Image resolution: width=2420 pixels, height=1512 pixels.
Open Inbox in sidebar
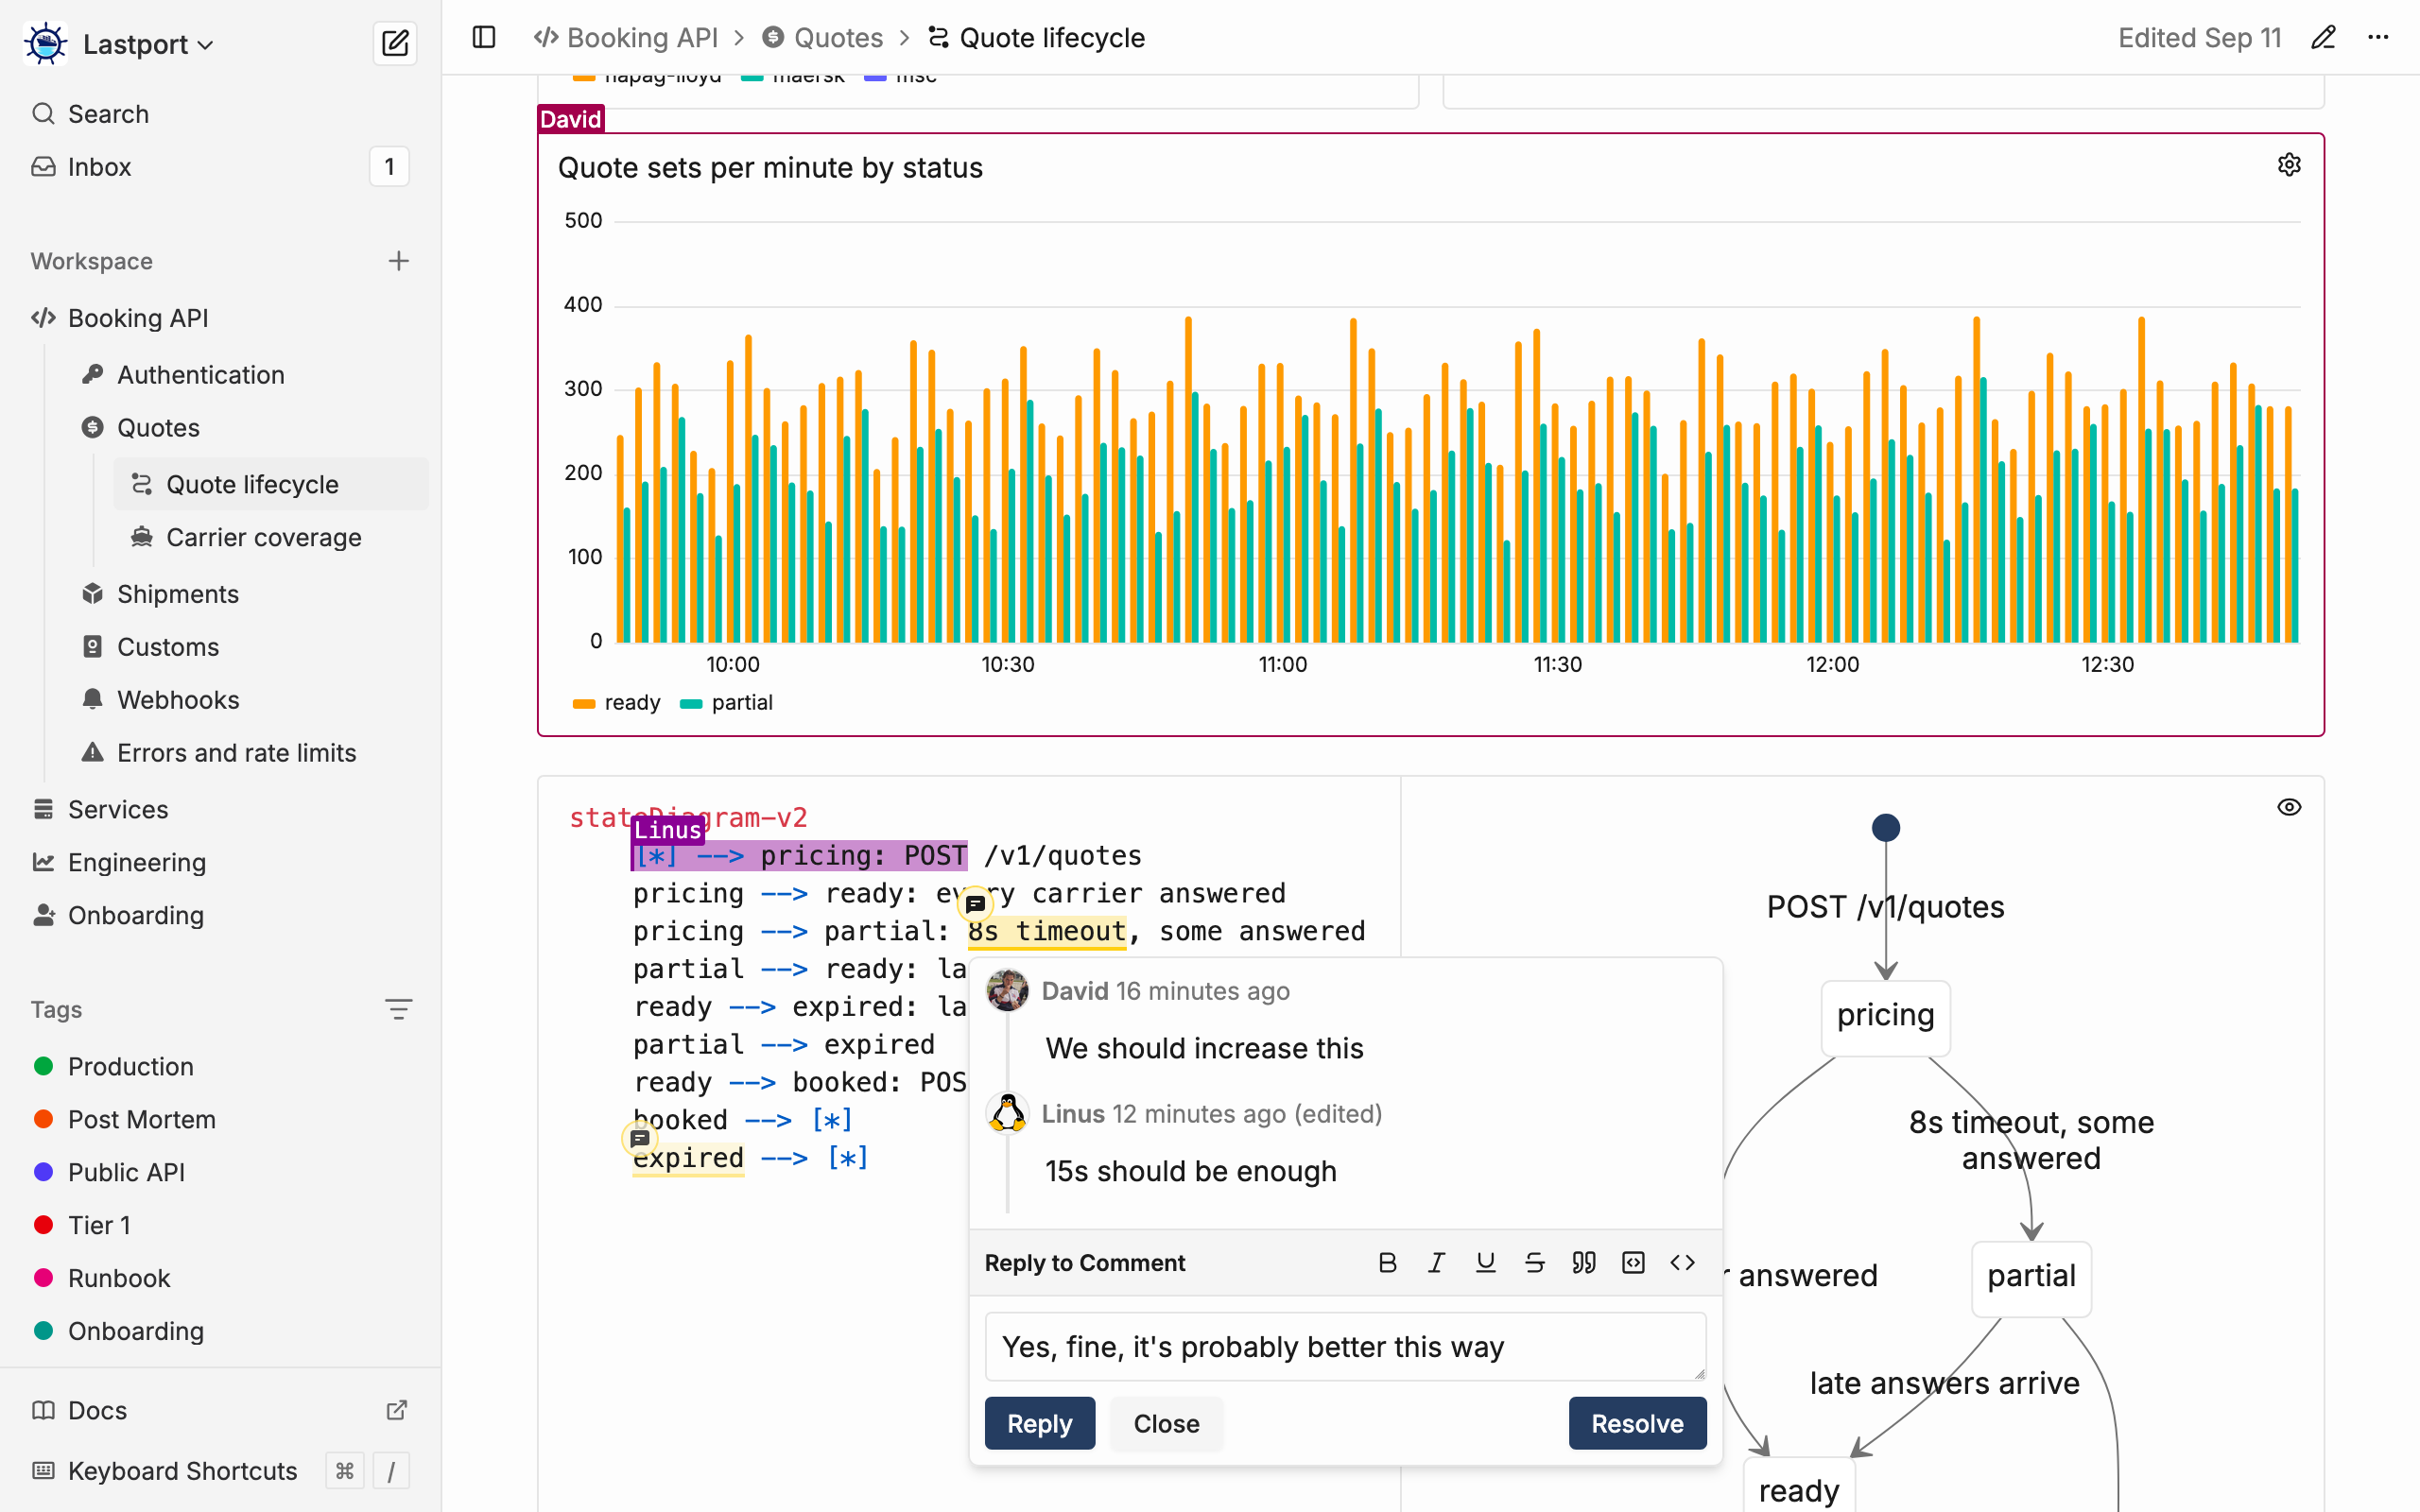pyautogui.click(x=220, y=167)
